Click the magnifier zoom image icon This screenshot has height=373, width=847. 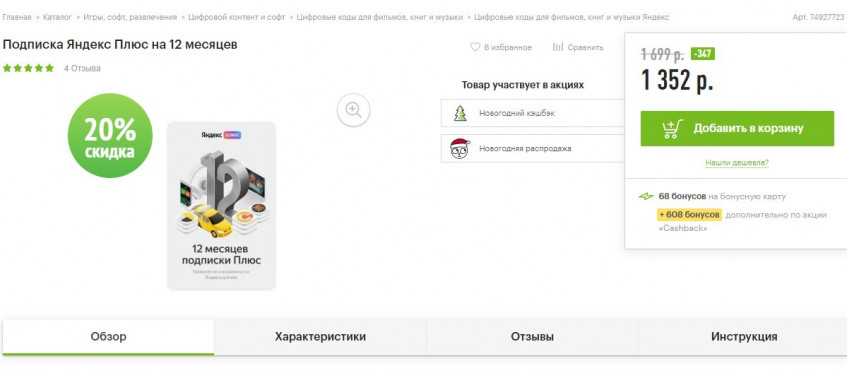pos(353,110)
